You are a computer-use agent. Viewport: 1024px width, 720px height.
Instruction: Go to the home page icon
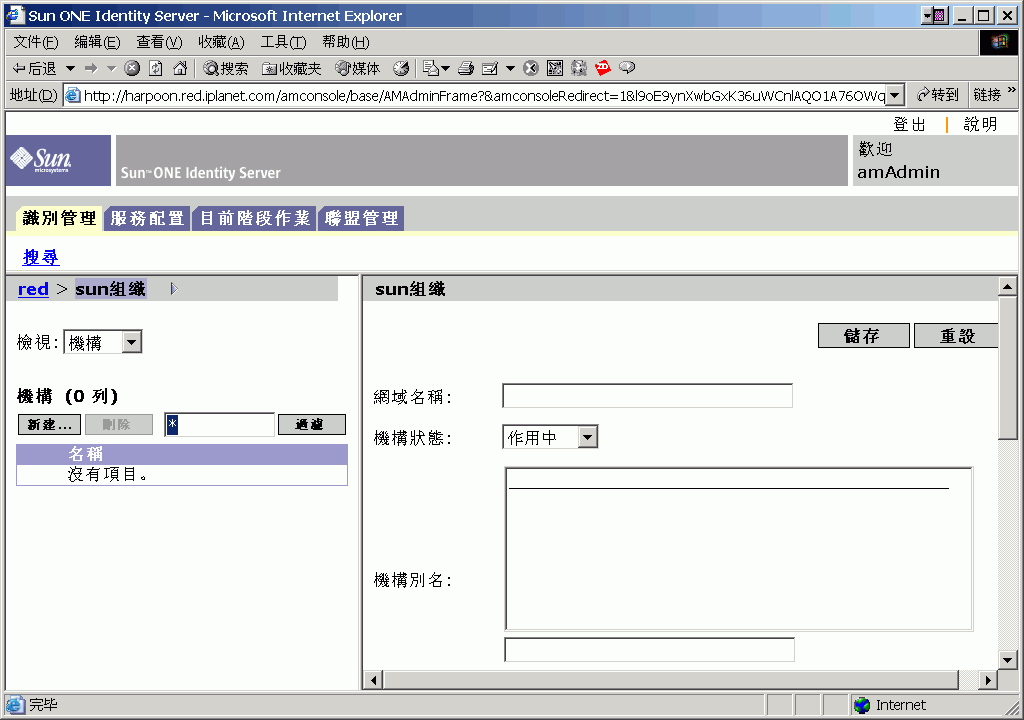pos(180,68)
